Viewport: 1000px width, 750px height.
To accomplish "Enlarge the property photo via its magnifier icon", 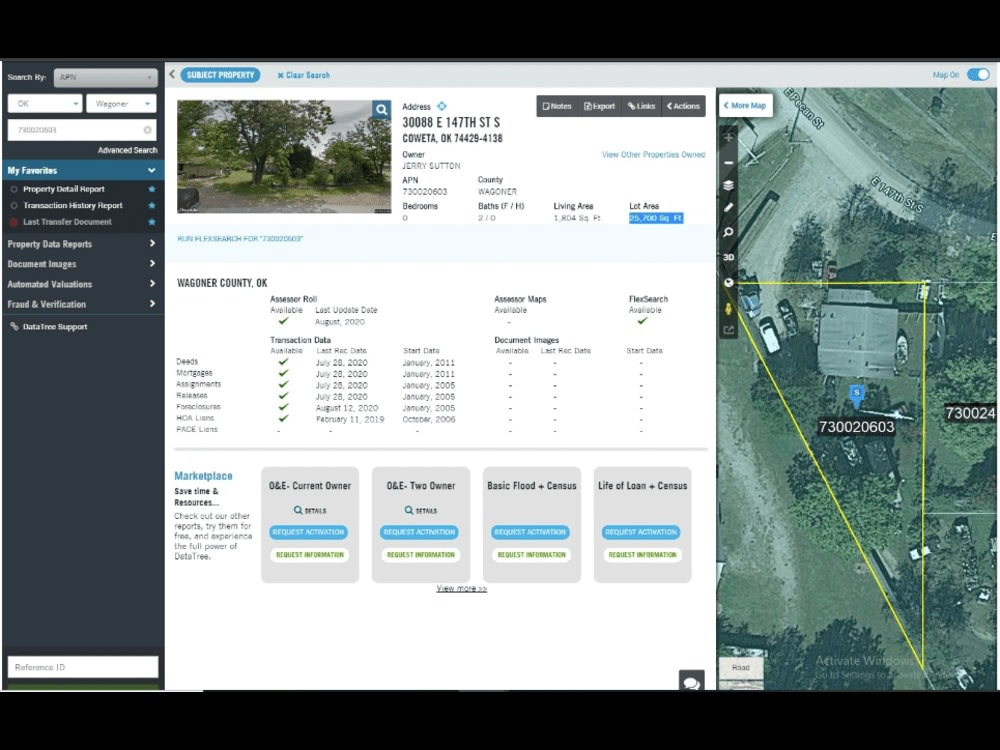I will [381, 109].
